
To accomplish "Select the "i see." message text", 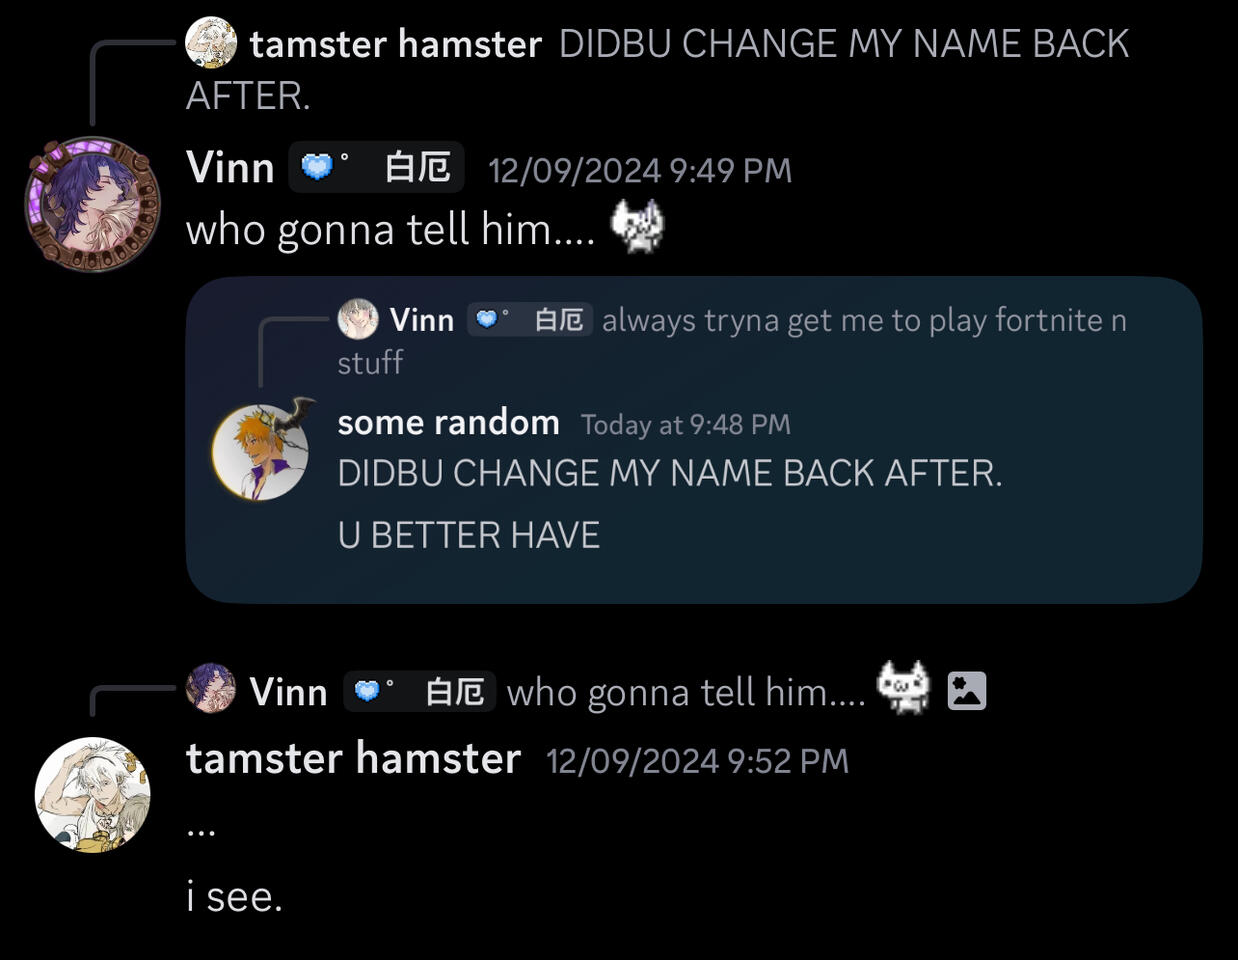I will 235,896.
